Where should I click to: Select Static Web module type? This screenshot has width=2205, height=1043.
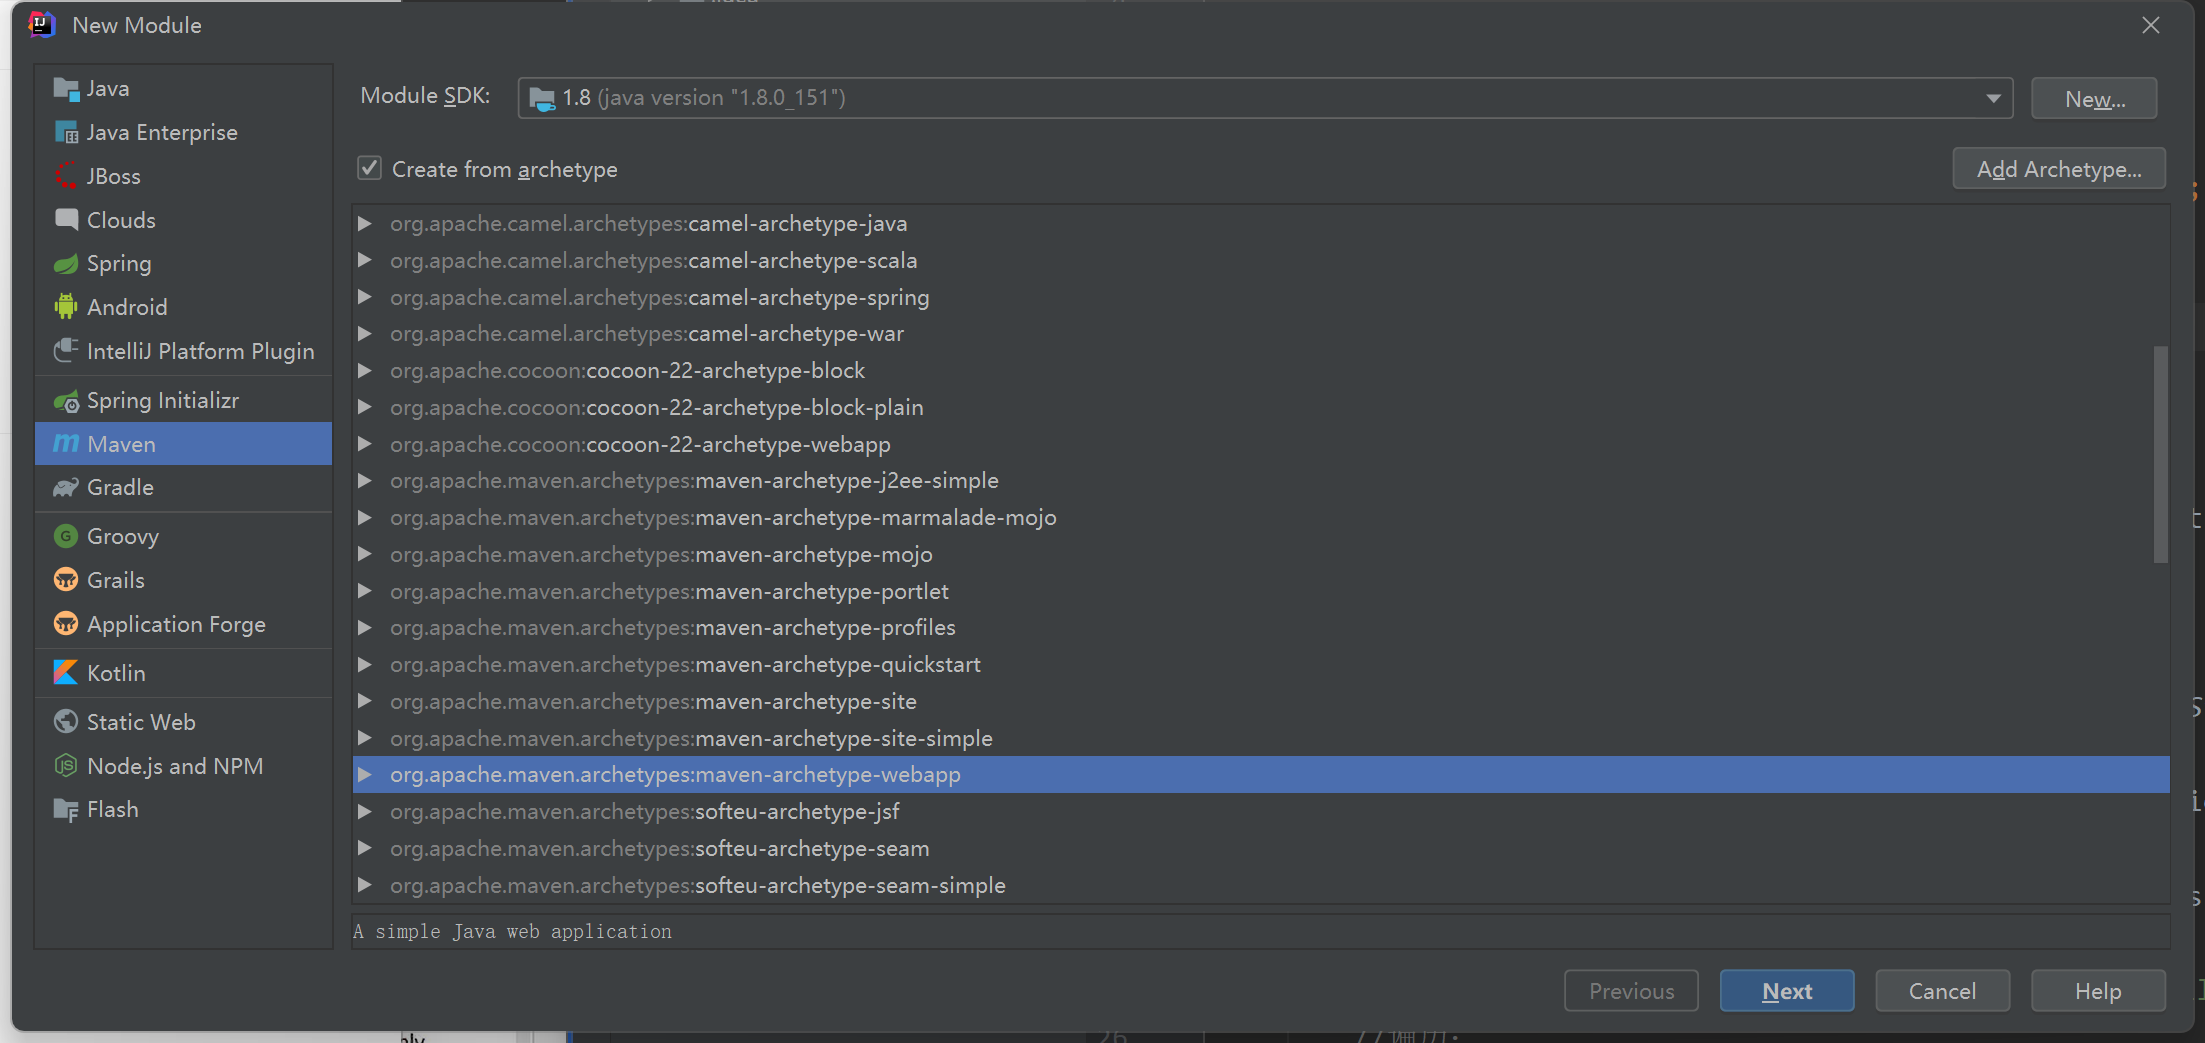[x=183, y=722]
